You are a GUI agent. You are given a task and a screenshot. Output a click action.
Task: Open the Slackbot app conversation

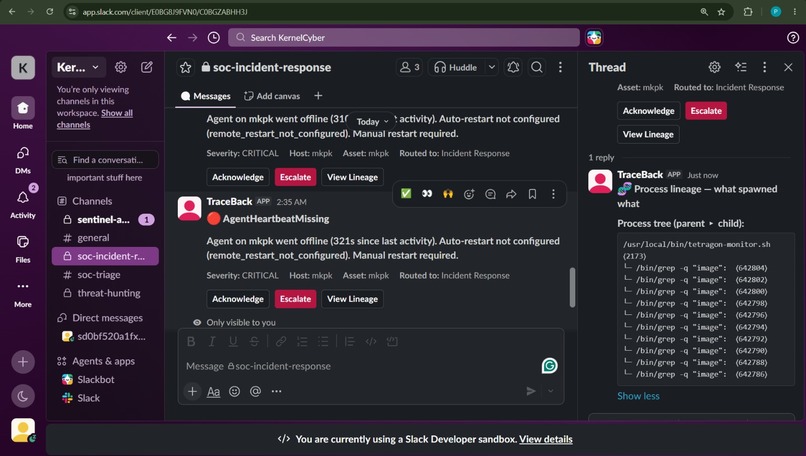105,379
